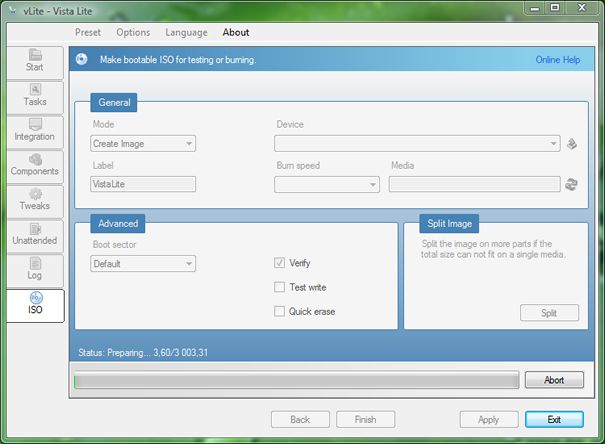The image size is (605, 444).
Task: Click the General group header label
Action: coord(114,103)
